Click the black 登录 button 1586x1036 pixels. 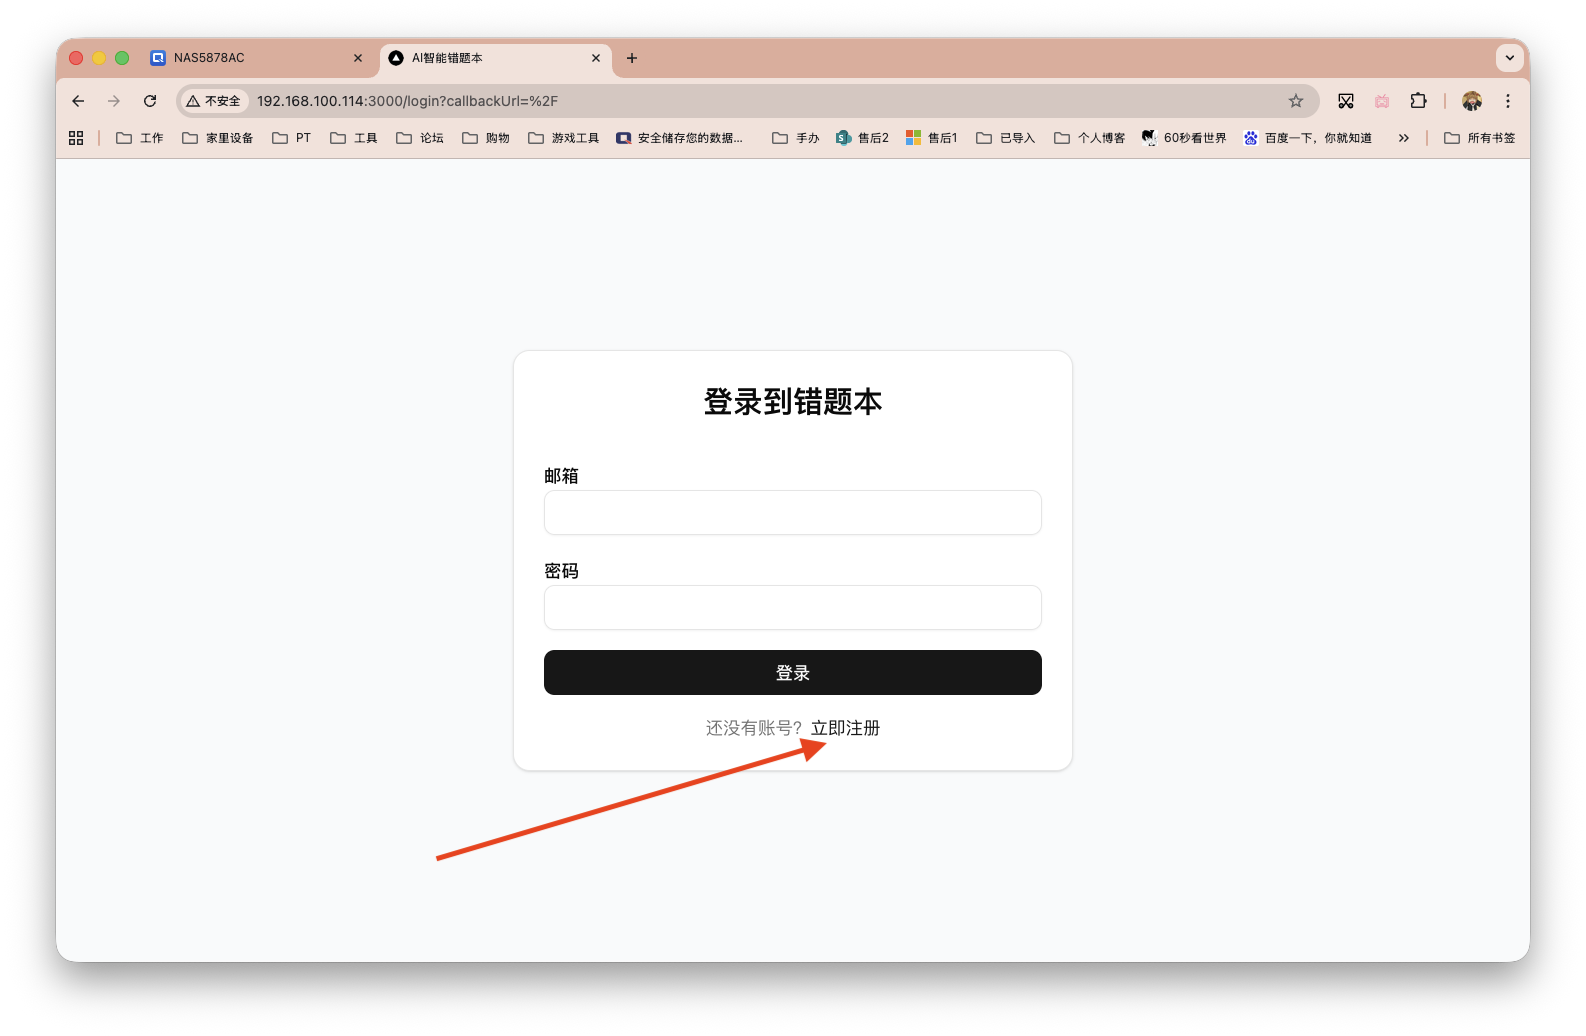pos(793,673)
